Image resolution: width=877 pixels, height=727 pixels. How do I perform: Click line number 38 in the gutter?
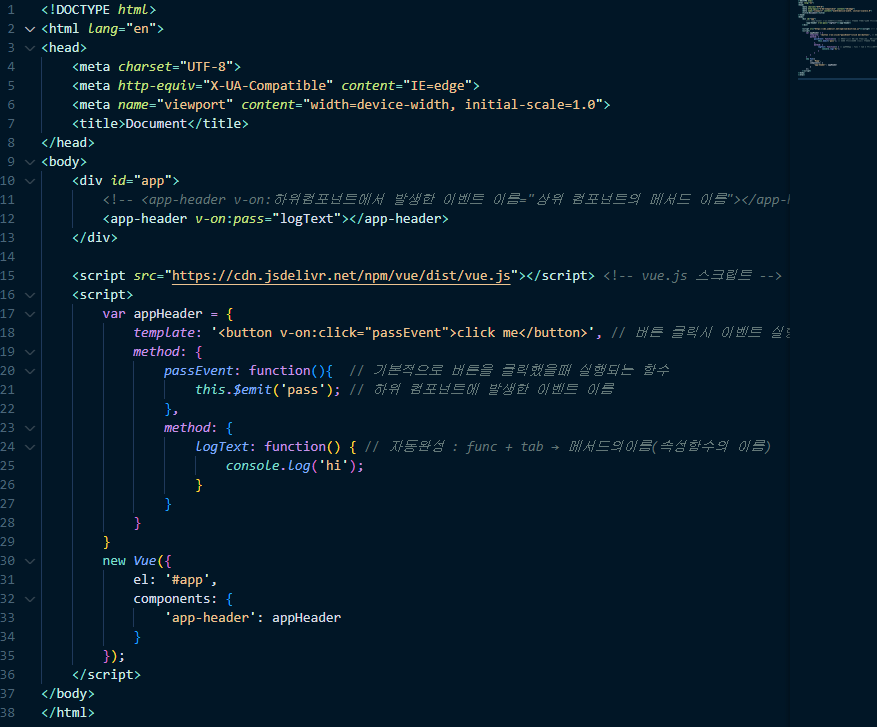coord(8,712)
